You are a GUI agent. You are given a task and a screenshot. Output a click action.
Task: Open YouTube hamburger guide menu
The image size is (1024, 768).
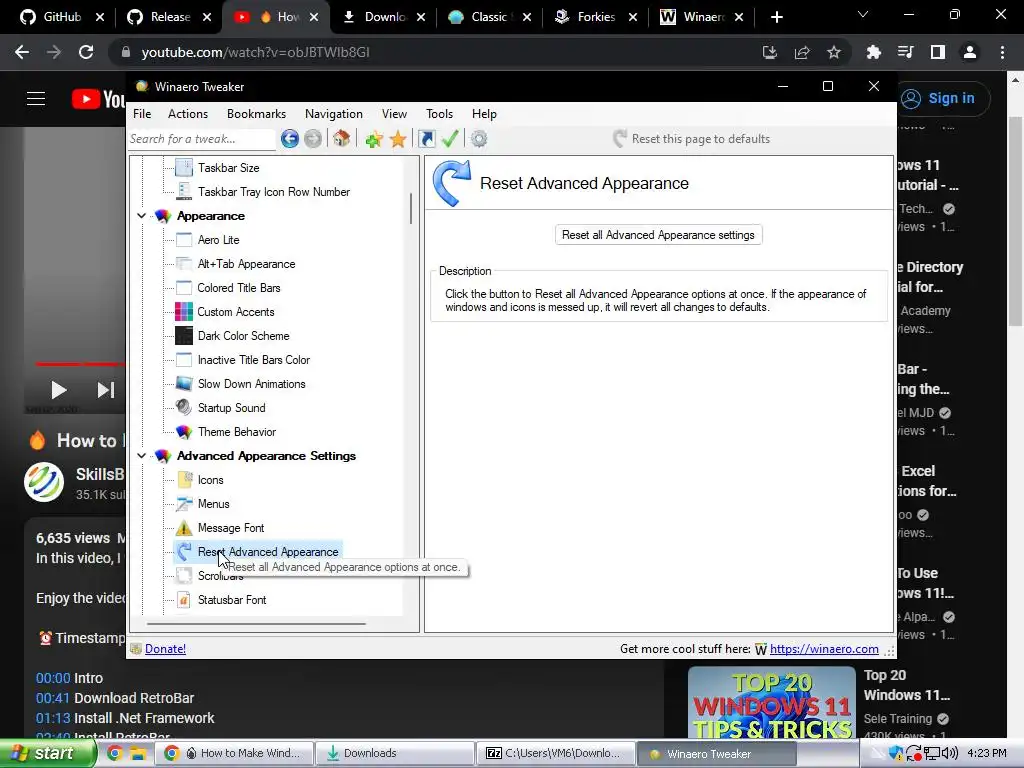point(36,99)
